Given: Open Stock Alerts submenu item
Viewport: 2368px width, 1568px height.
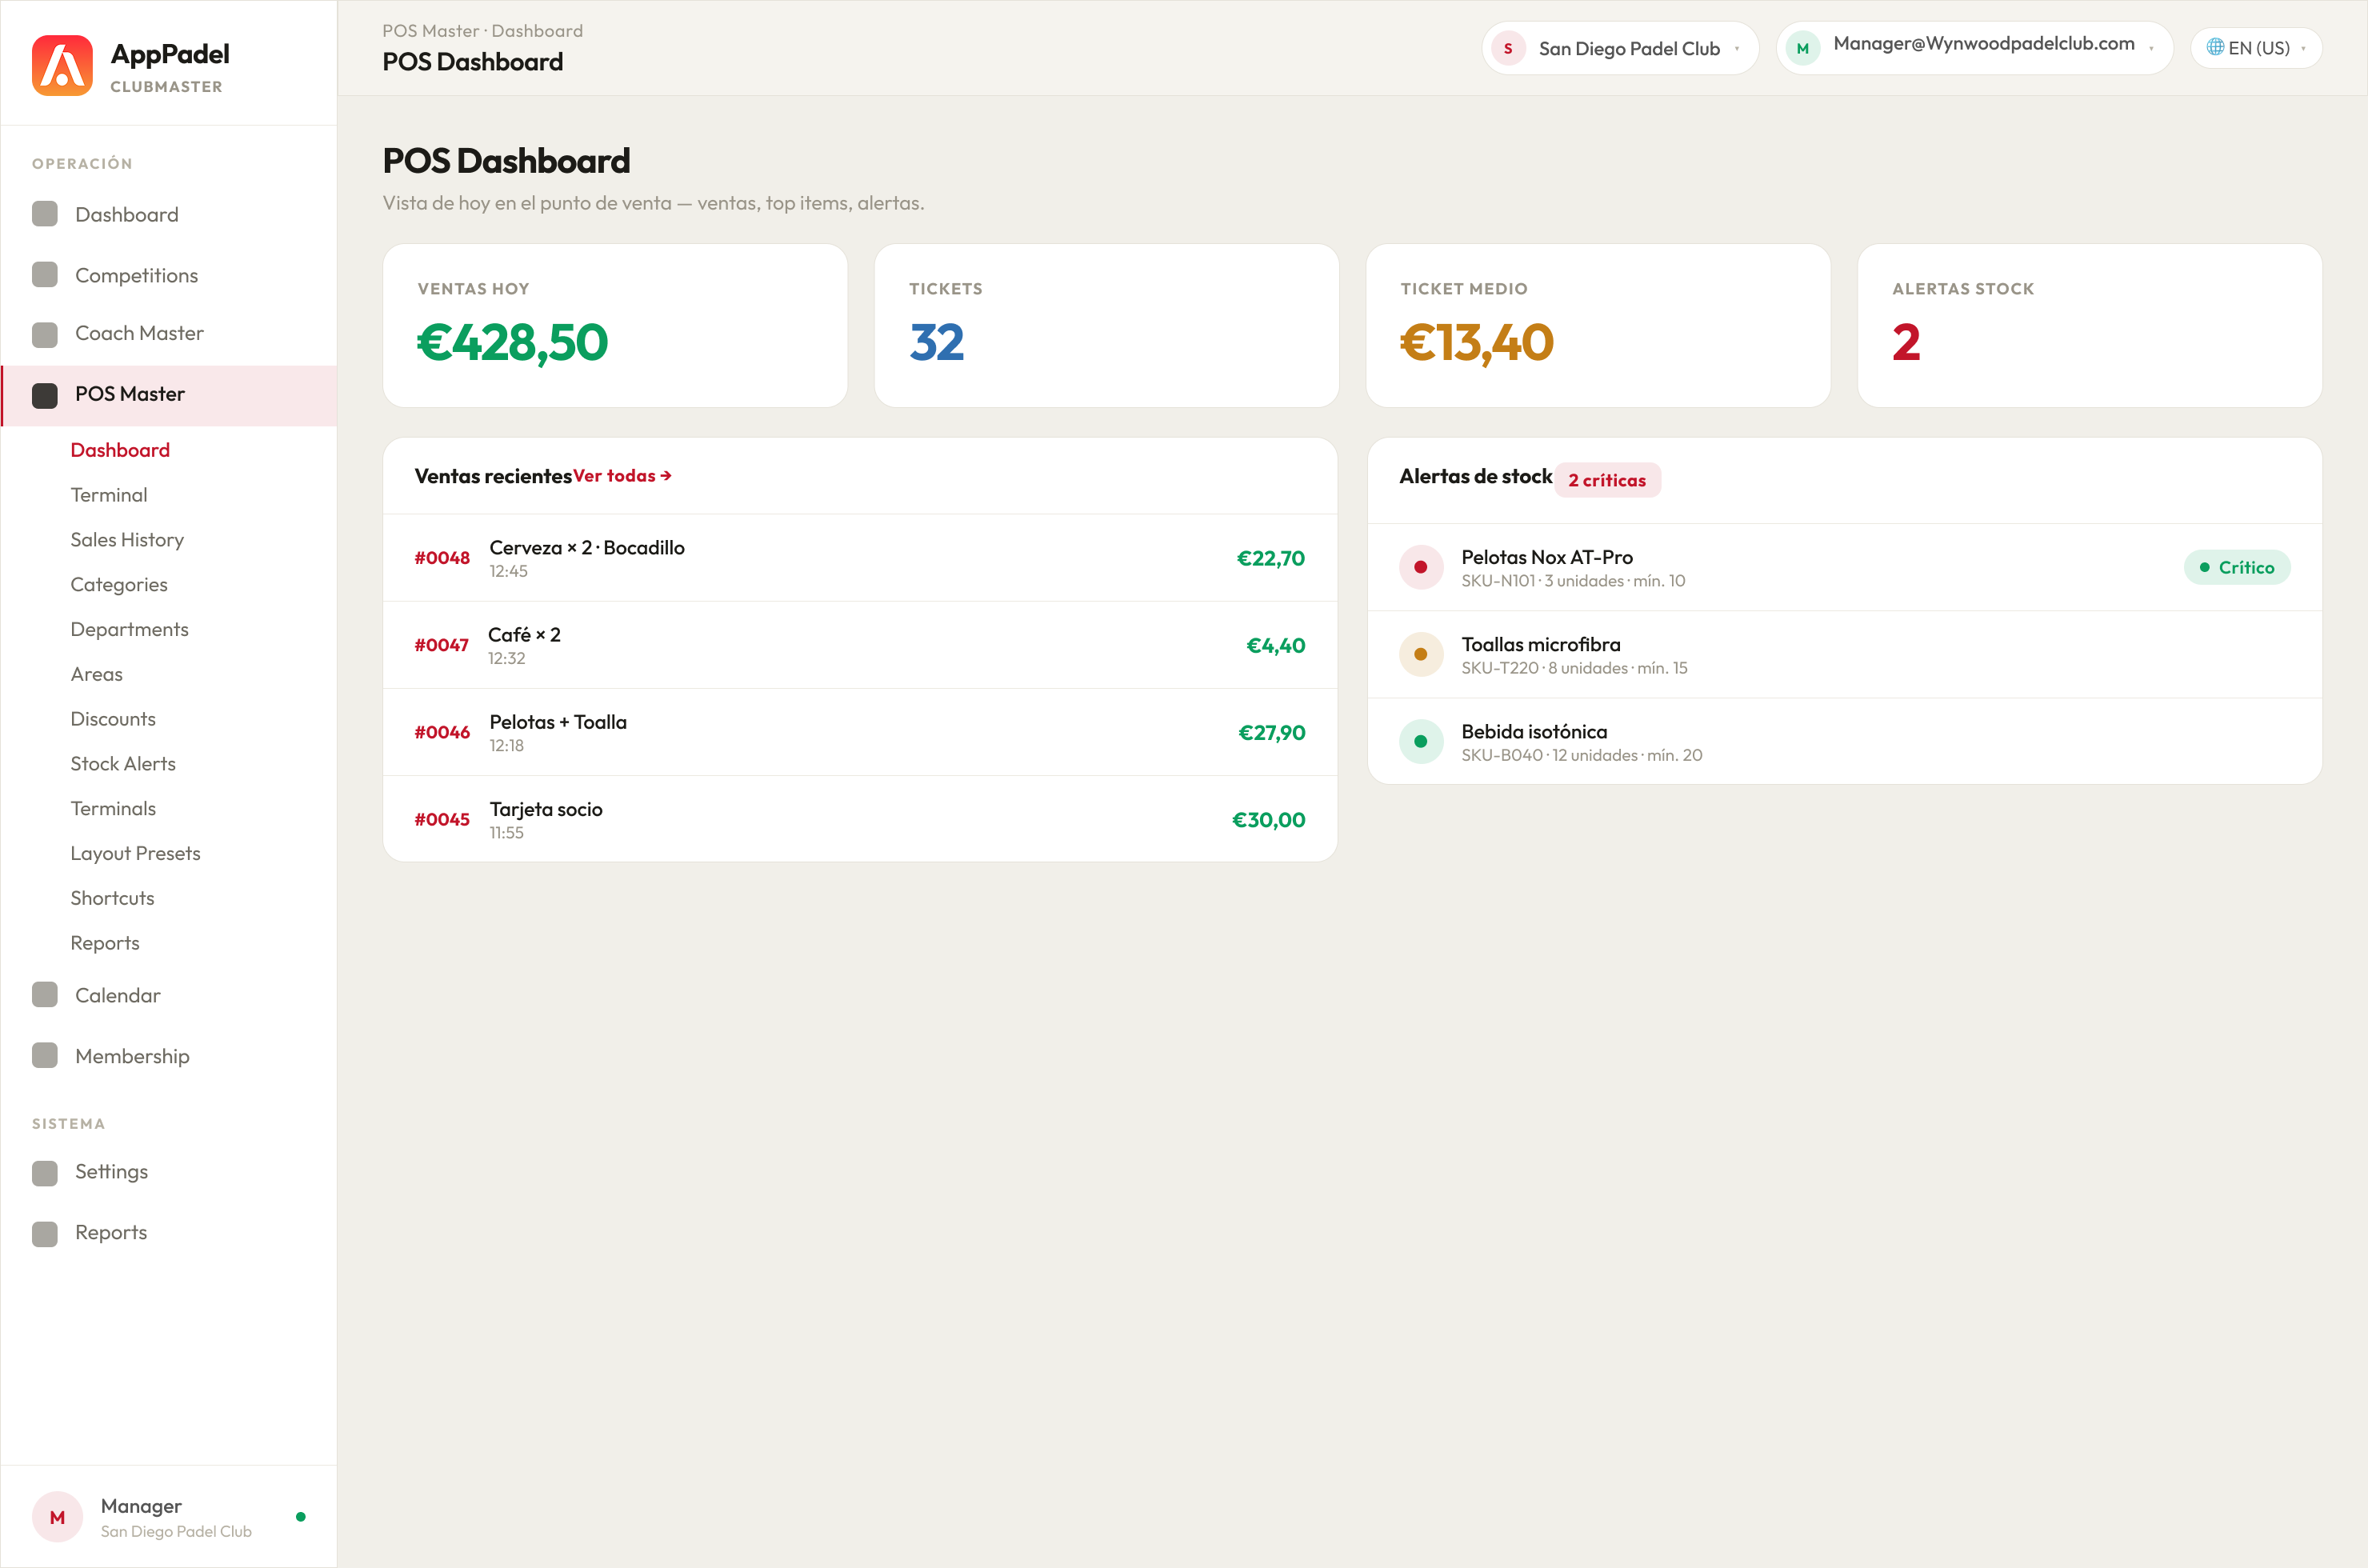Looking at the screenshot, I should coord(123,764).
